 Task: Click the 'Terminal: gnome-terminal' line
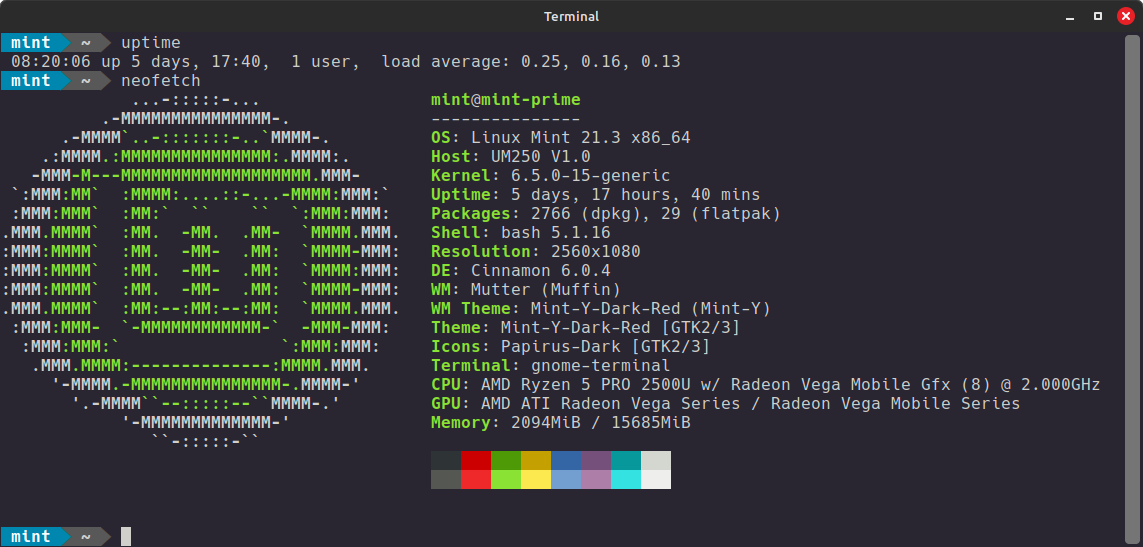coord(550,365)
